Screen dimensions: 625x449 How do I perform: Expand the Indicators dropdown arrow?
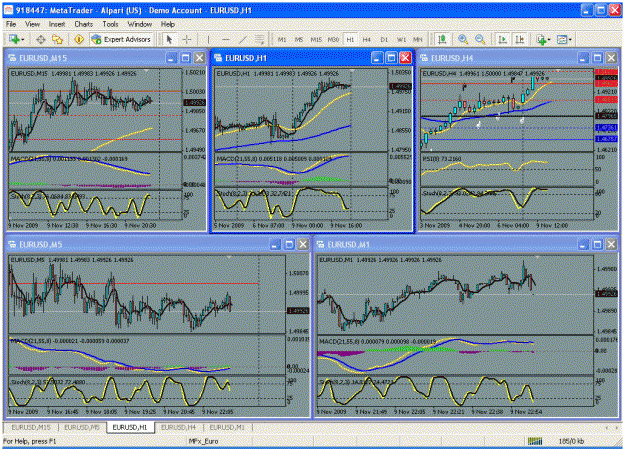click(x=549, y=39)
